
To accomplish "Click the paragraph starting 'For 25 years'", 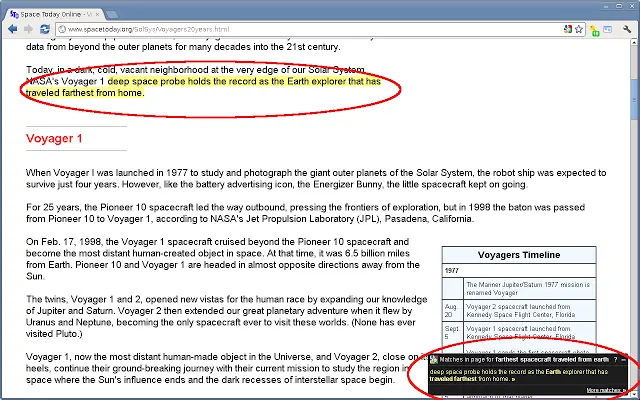I will pyautogui.click(x=305, y=213).
